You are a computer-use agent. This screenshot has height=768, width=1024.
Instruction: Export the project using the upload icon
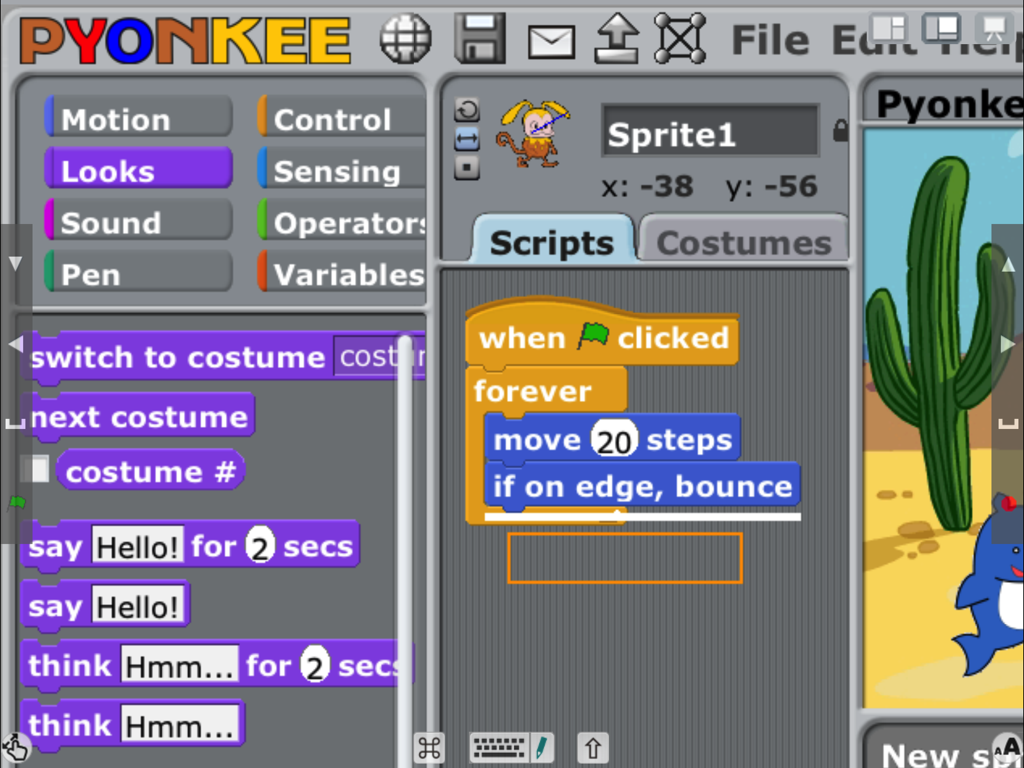[615, 38]
